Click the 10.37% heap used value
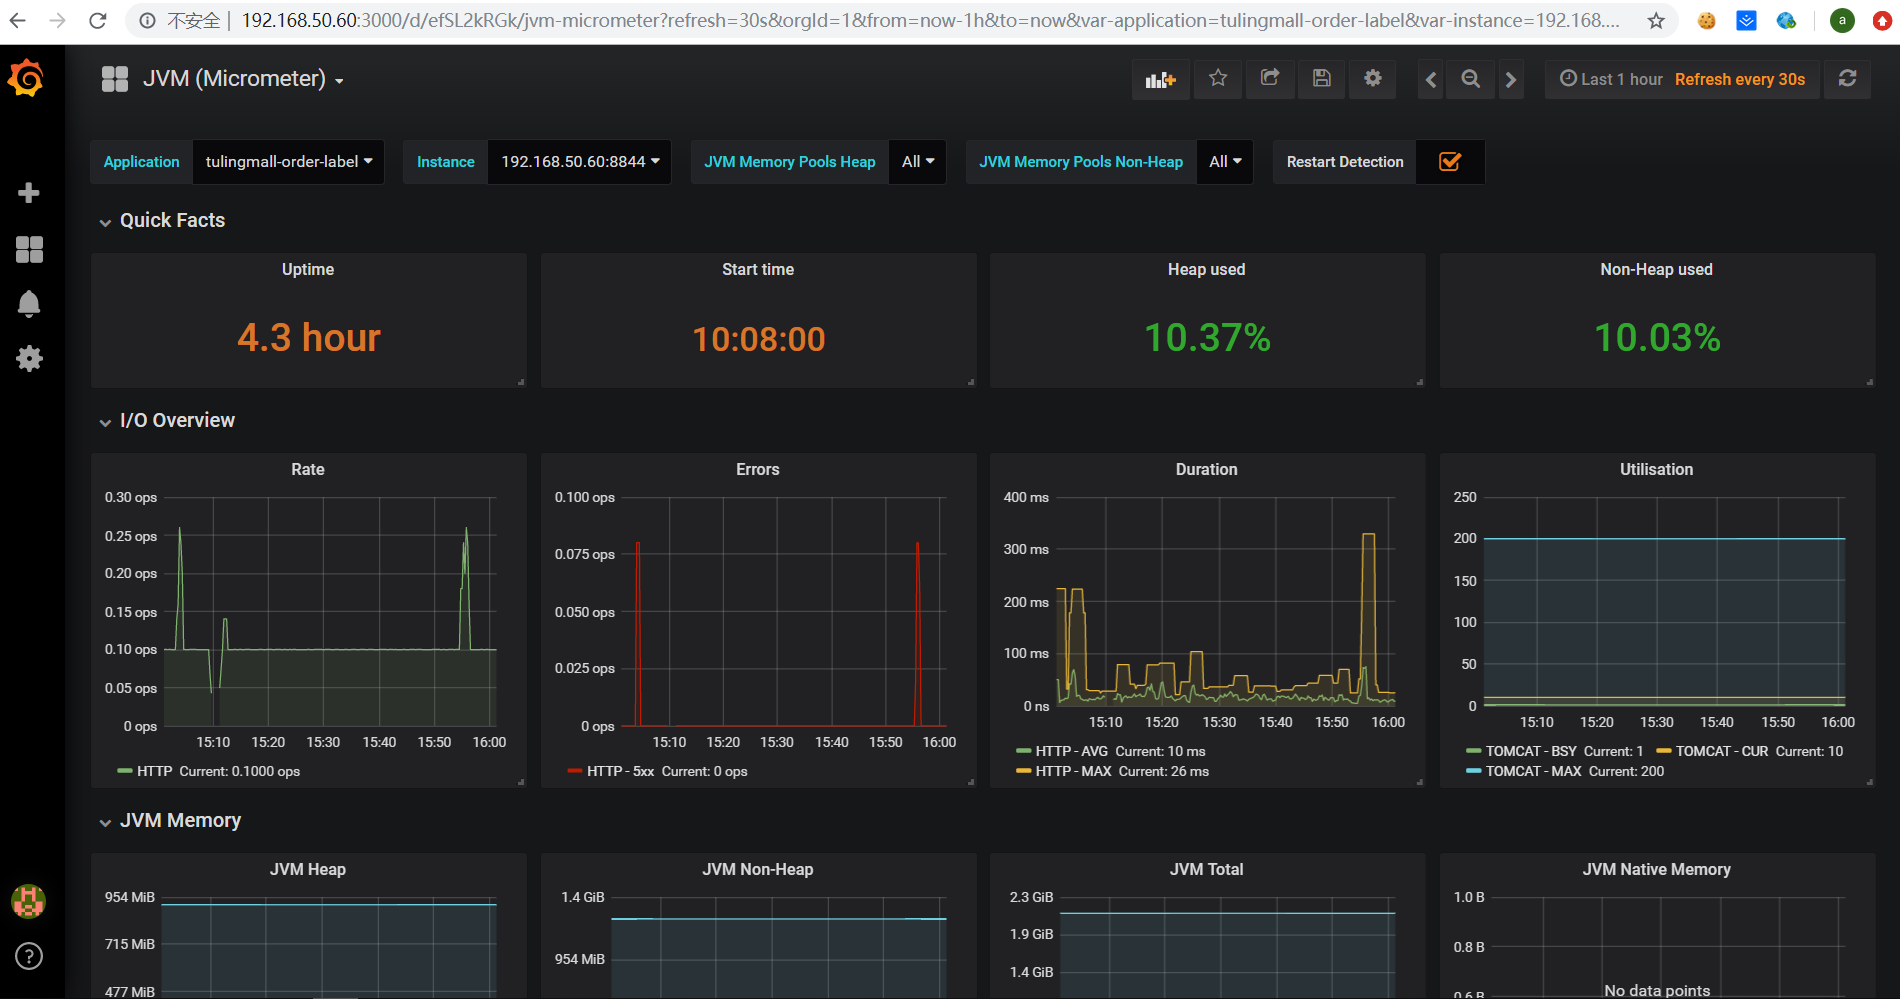 pos(1207,338)
